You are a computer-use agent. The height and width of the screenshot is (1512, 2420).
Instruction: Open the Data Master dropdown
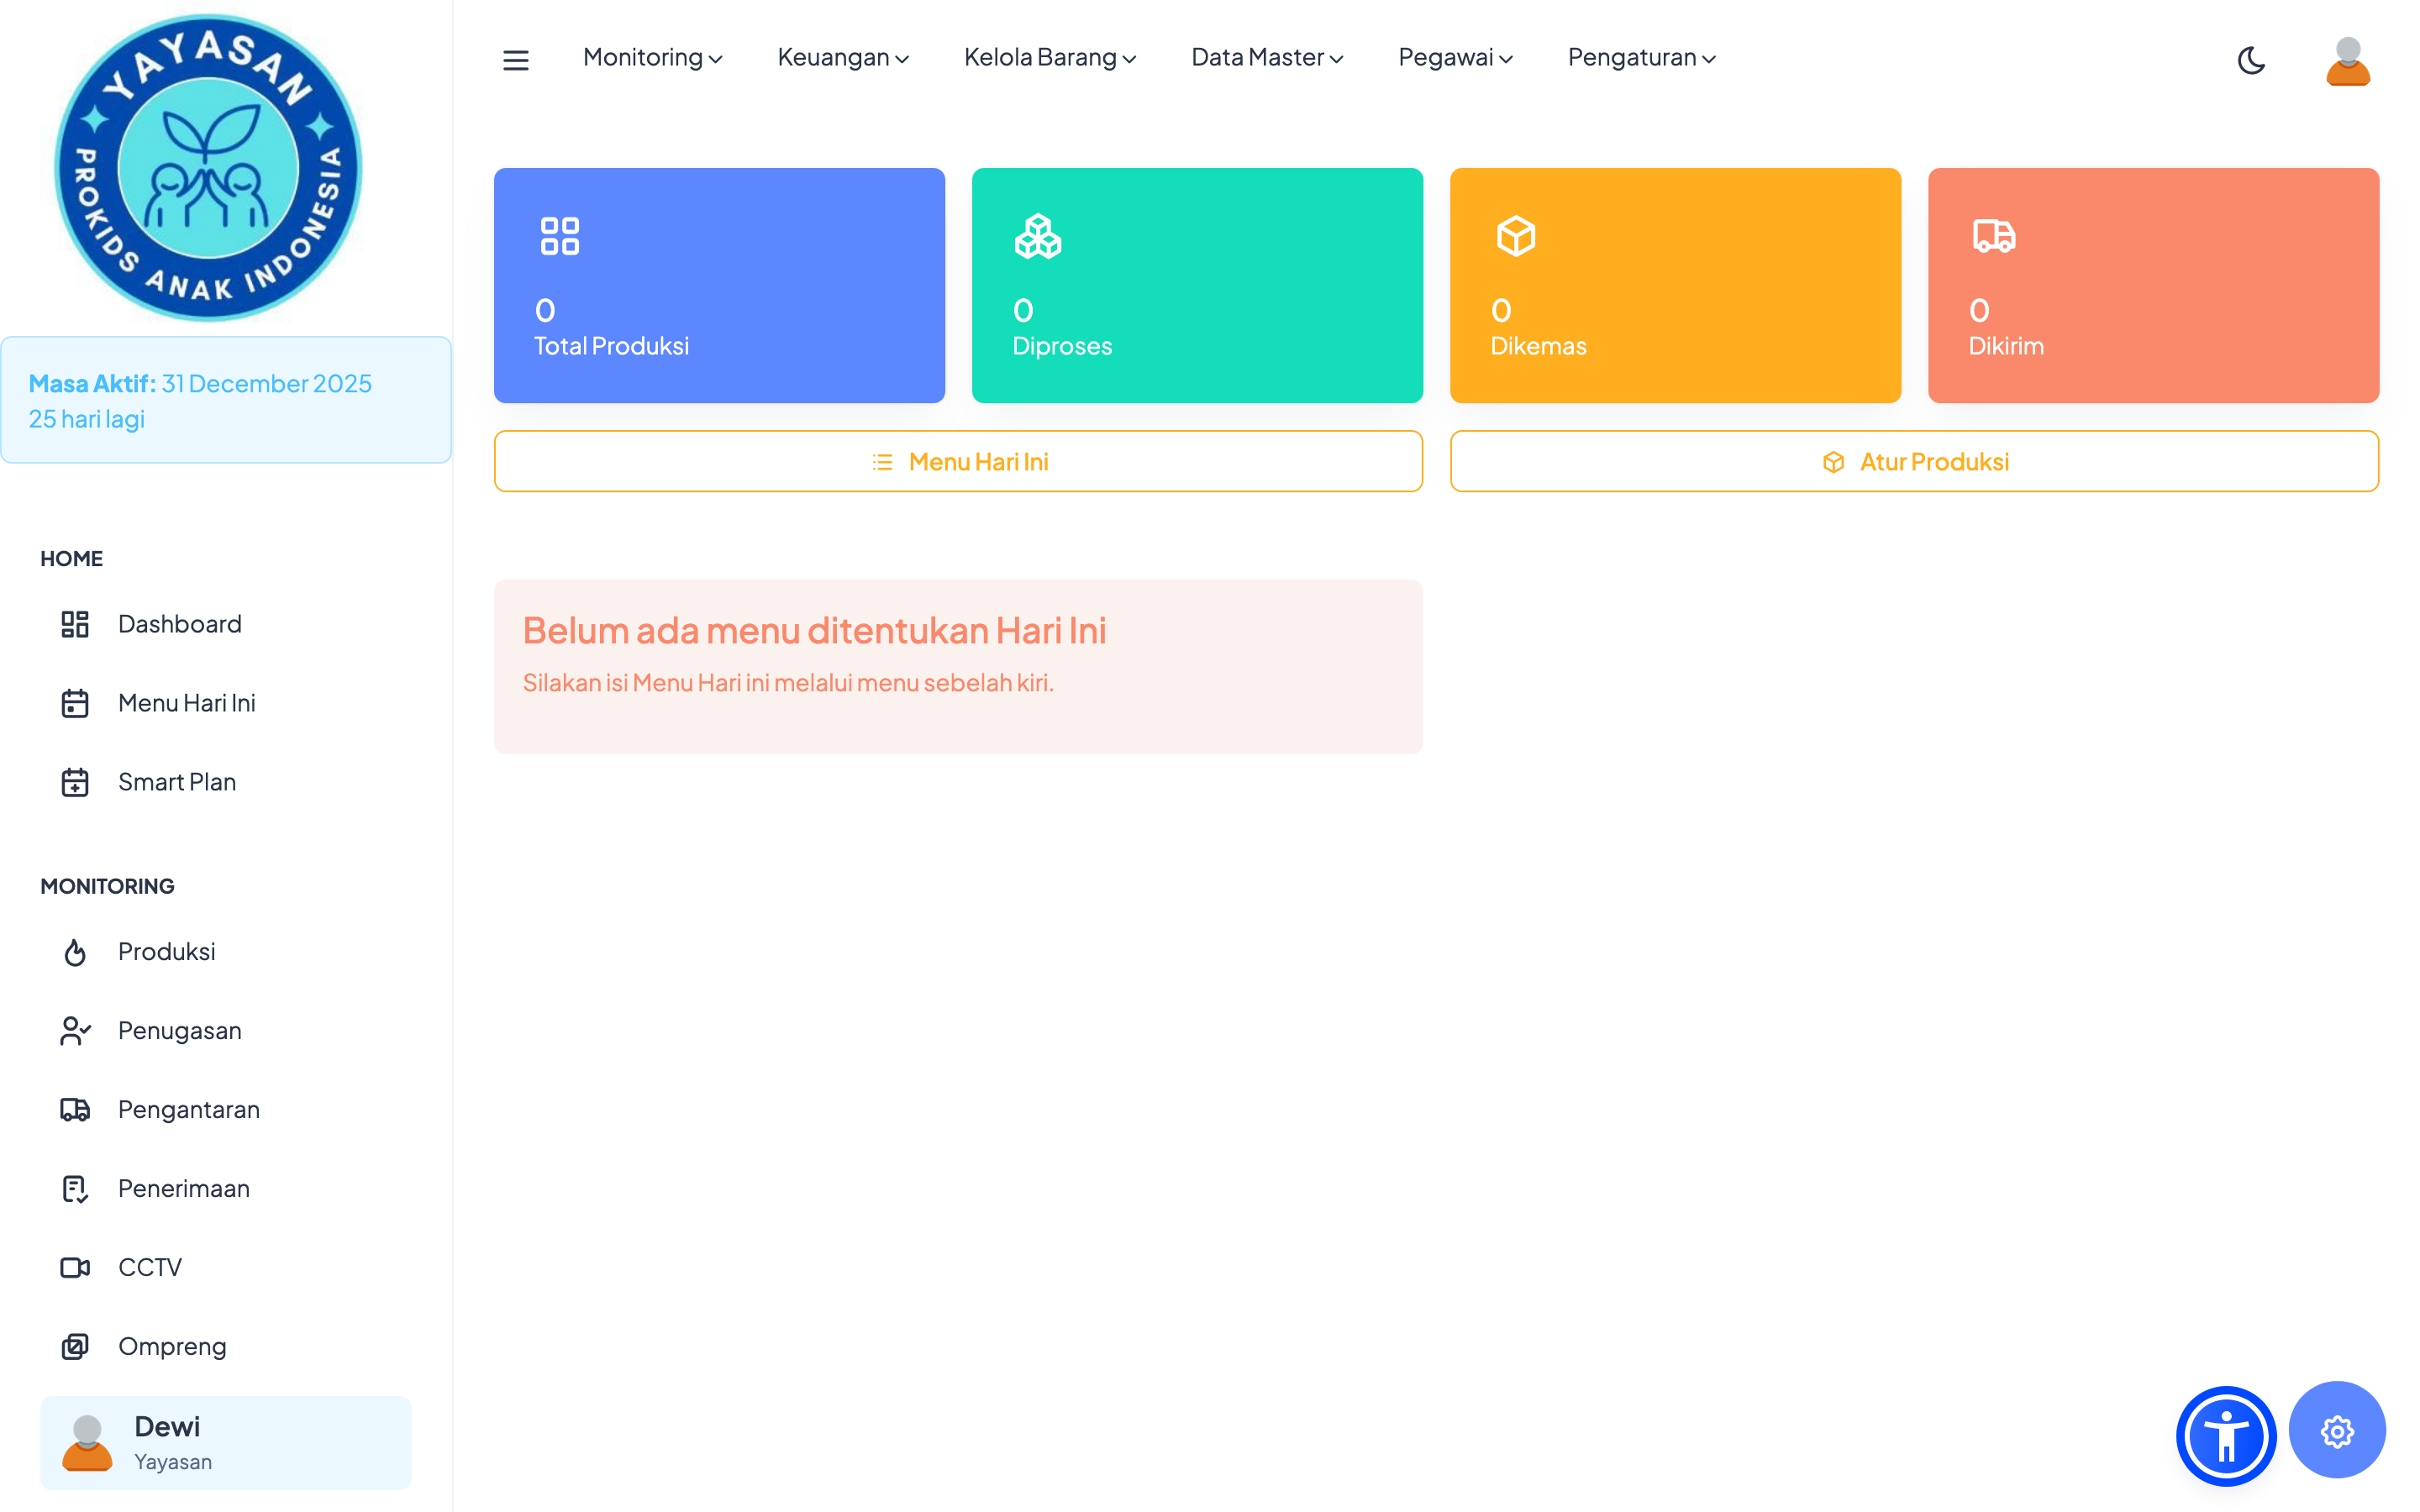(x=1266, y=58)
